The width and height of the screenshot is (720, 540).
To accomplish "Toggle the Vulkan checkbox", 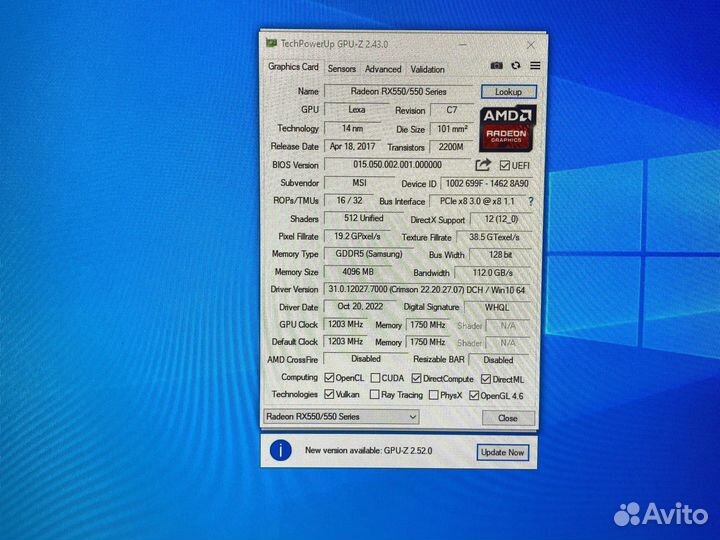I will [x=329, y=394].
